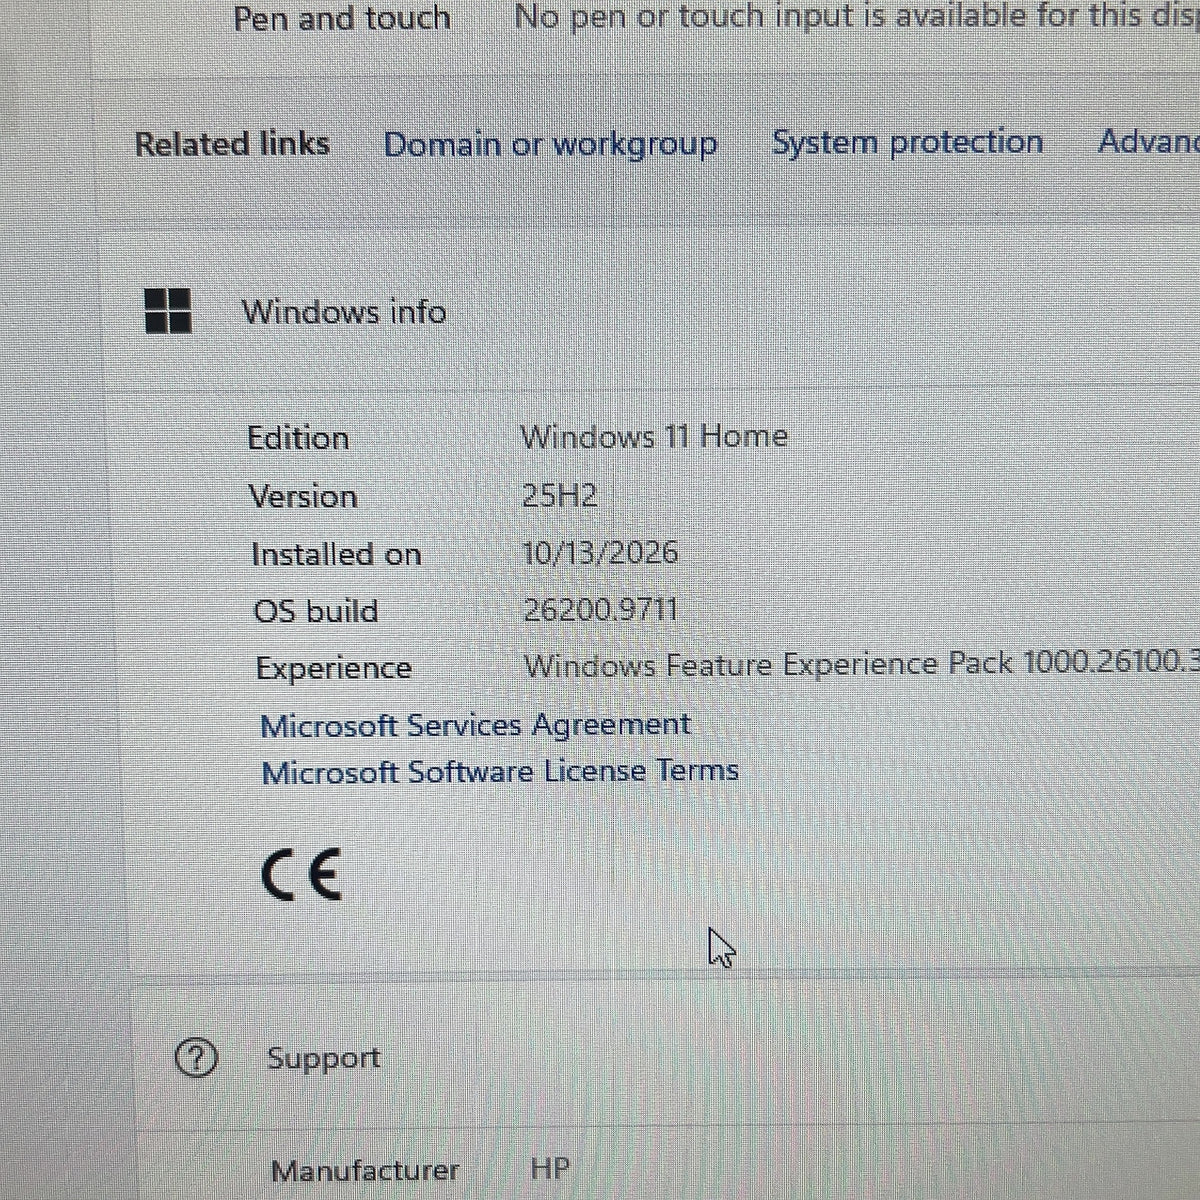The width and height of the screenshot is (1200, 1200).
Task: Click the Support question mark icon
Action: [195, 1057]
